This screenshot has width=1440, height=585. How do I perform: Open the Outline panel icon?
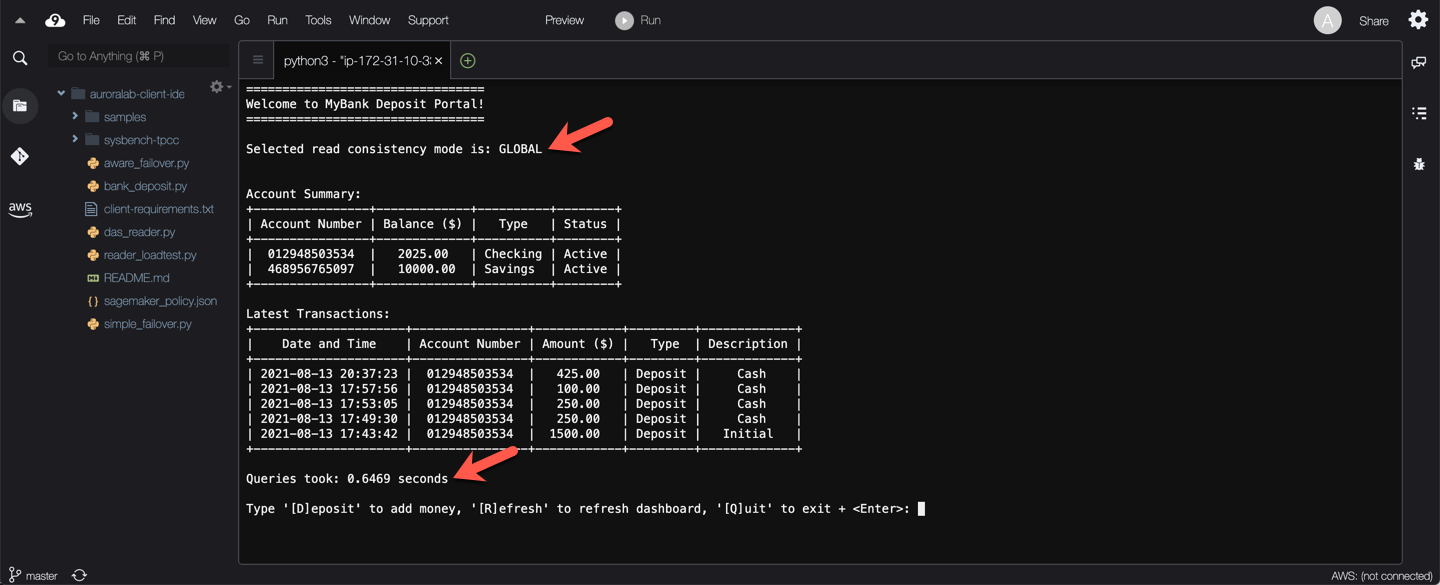pos(1419,113)
